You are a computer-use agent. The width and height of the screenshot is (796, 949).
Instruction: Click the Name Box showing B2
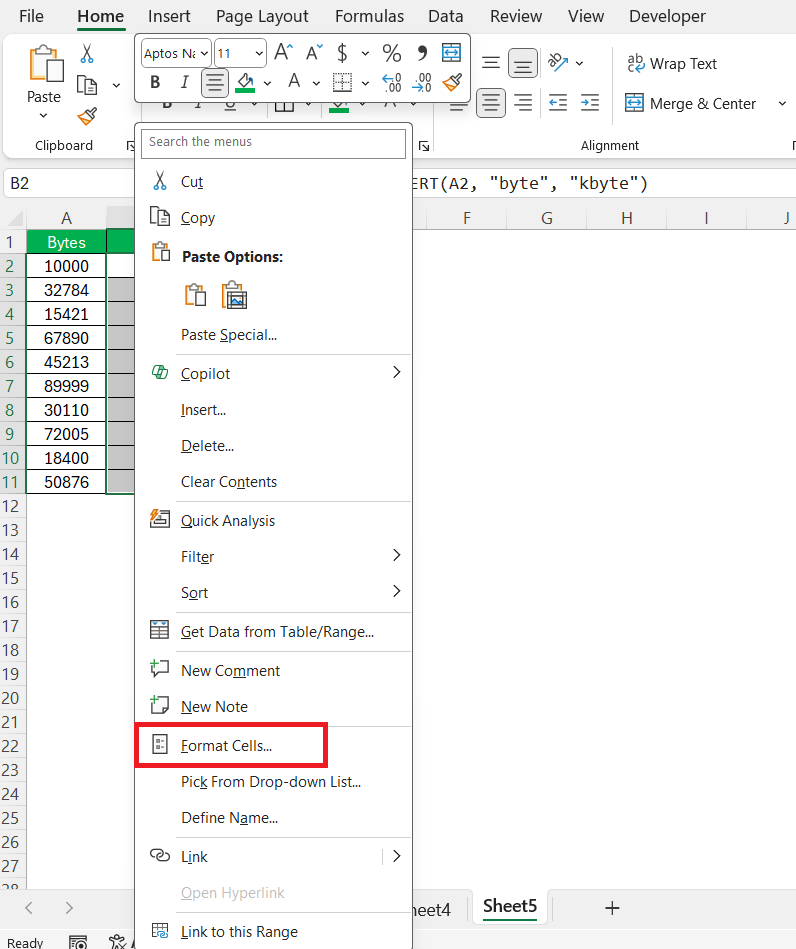pyautogui.click(x=68, y=183)
